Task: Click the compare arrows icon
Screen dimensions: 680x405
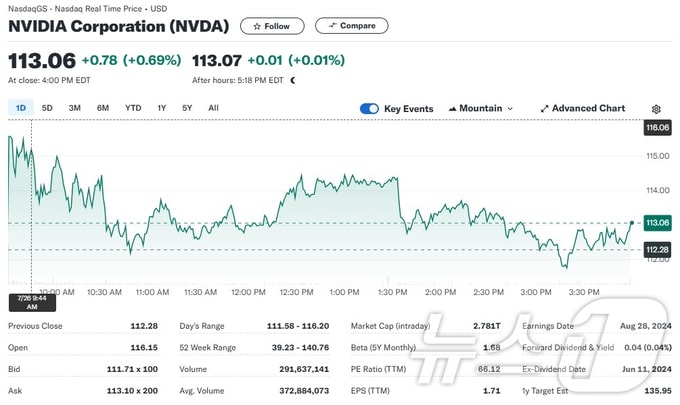Action: [x=333, y=26]
